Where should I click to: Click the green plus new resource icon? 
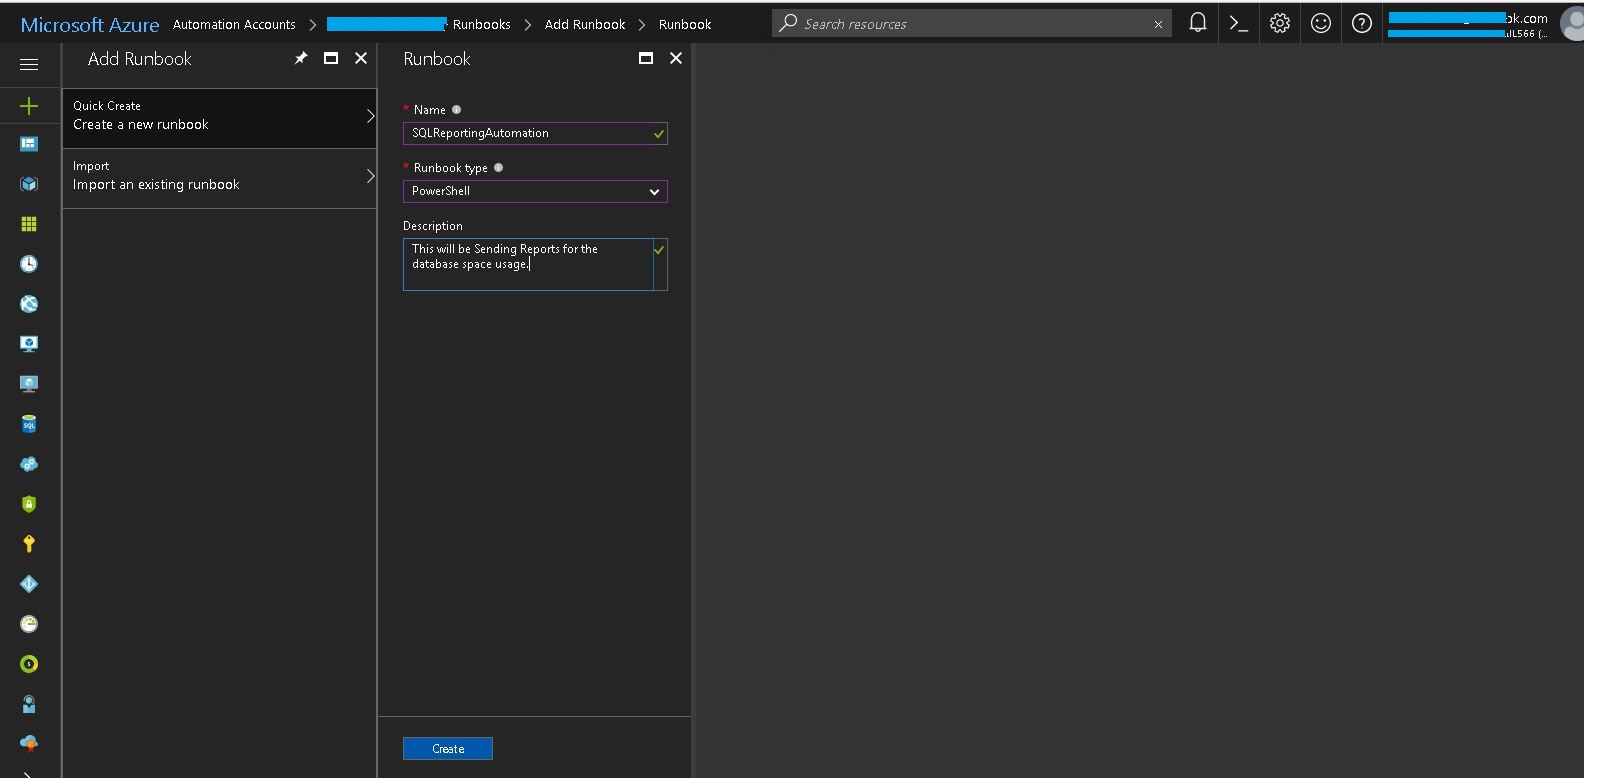[x=29, y=106]
